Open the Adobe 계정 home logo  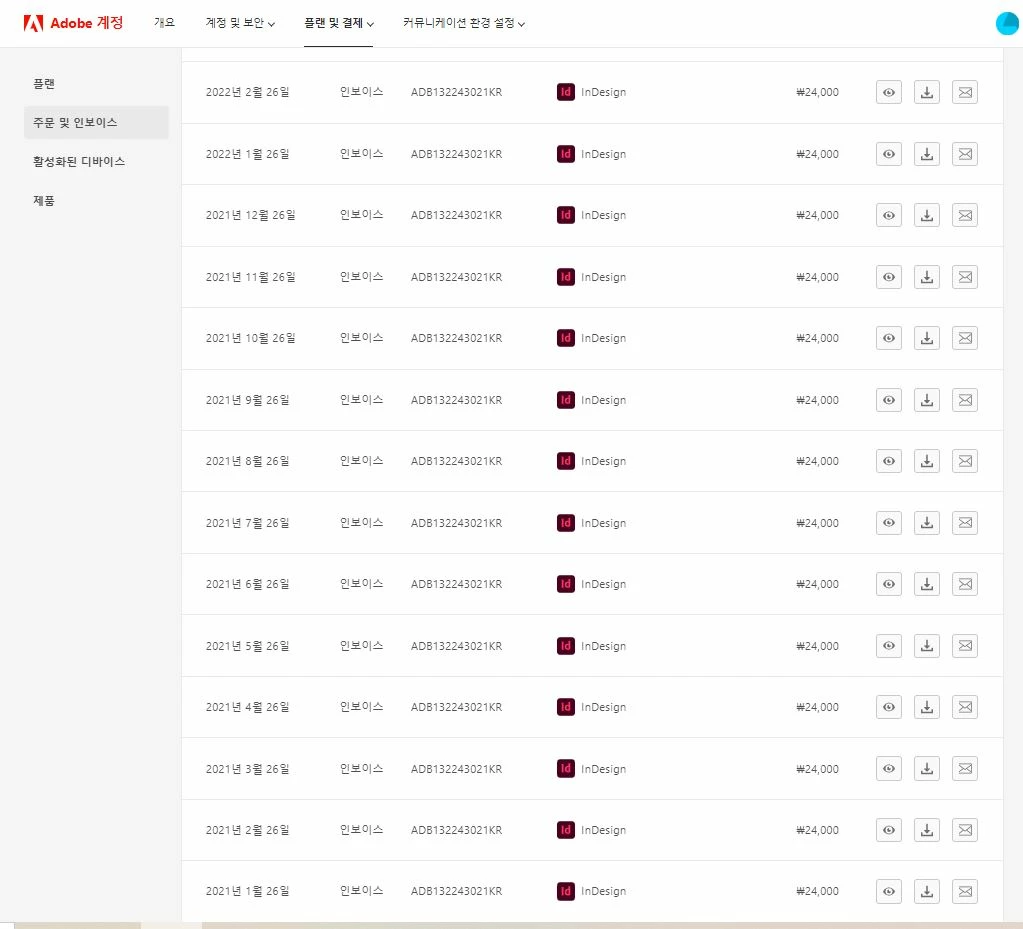(x=73, y=23)
